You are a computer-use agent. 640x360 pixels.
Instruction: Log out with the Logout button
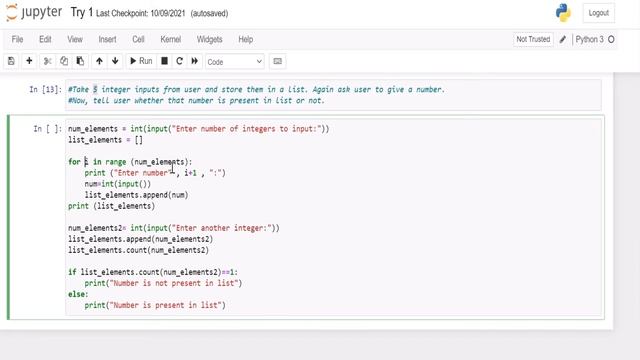(598, 13)
